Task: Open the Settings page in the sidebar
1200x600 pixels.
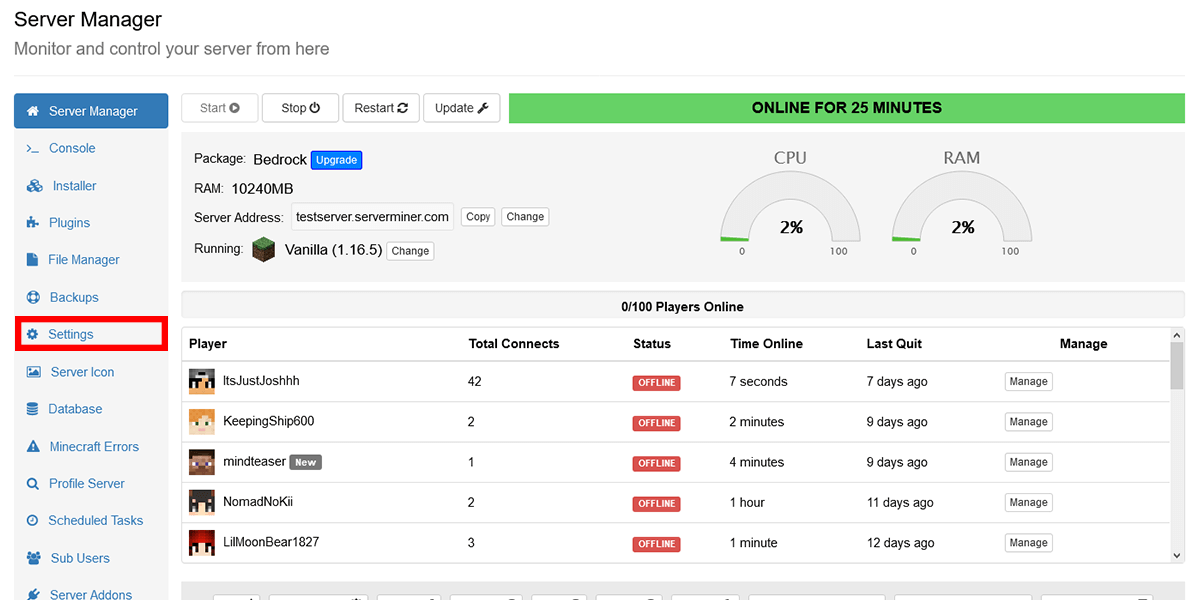Action: 91,334
